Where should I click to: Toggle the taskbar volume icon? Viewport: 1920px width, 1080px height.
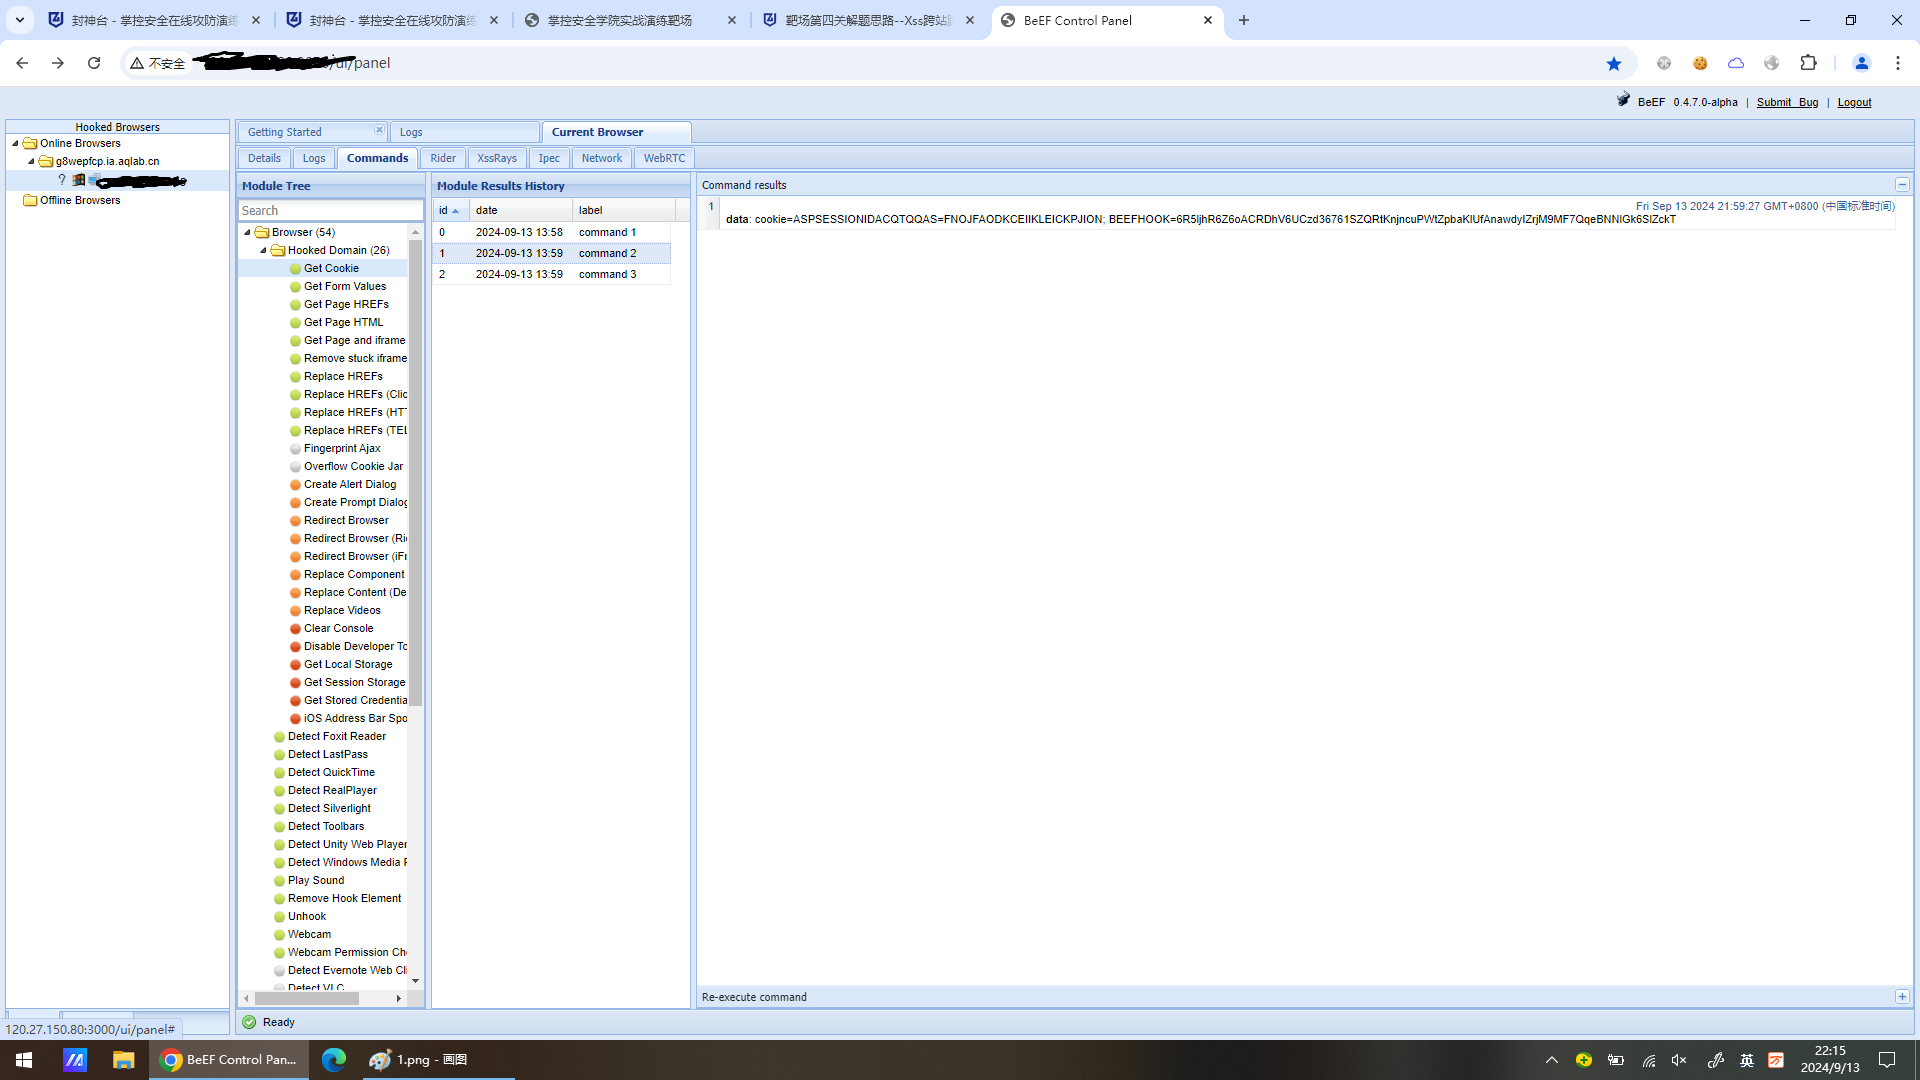click(1679, 1060)
